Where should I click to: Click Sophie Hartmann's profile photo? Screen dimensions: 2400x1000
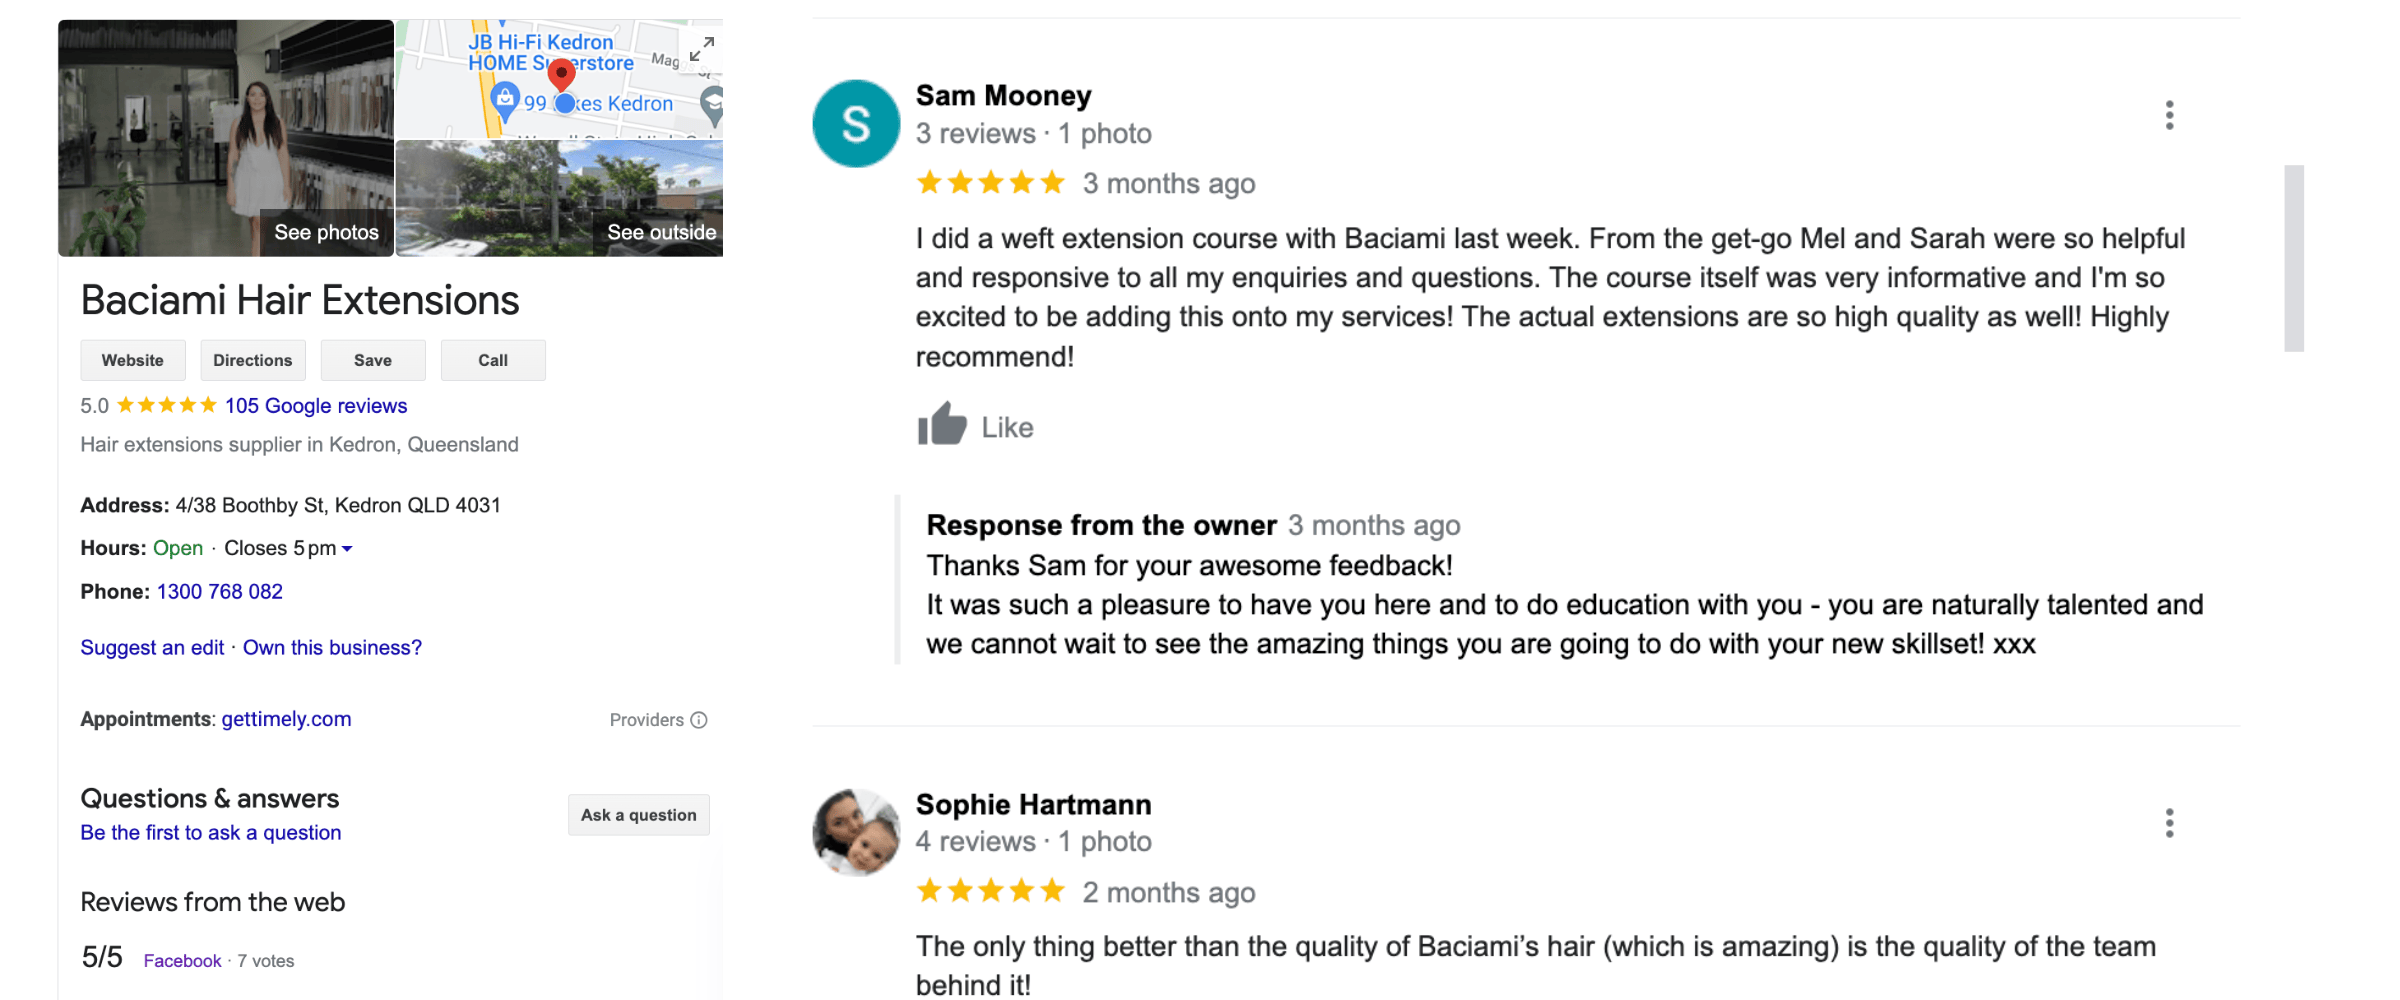(x=856, y=832)
